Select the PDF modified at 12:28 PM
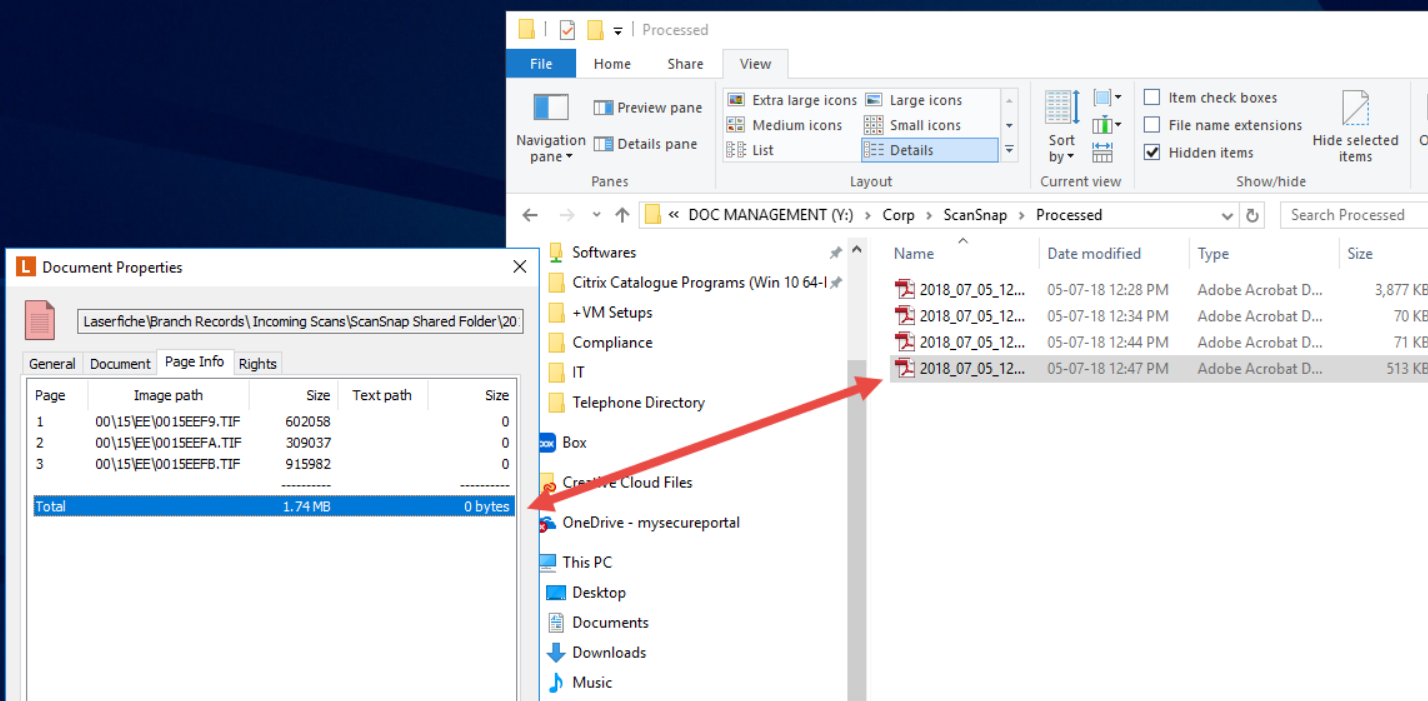This screenshot has width=1428, height=701. point(1158,290)
